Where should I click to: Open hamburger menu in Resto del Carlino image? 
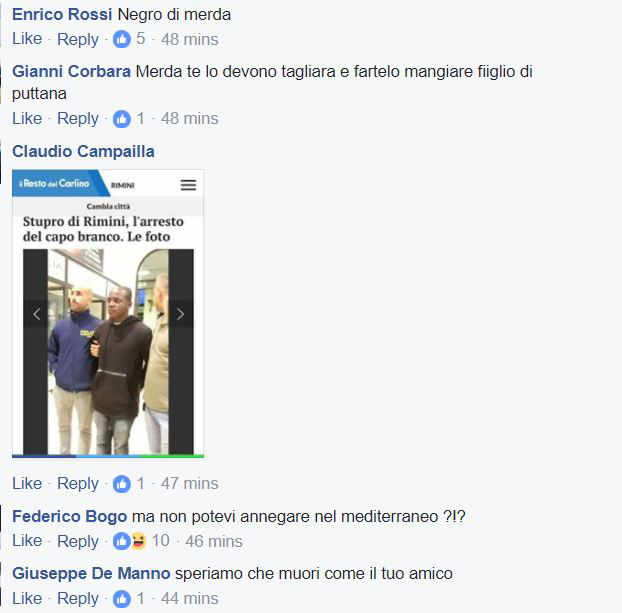pos(188,185)
